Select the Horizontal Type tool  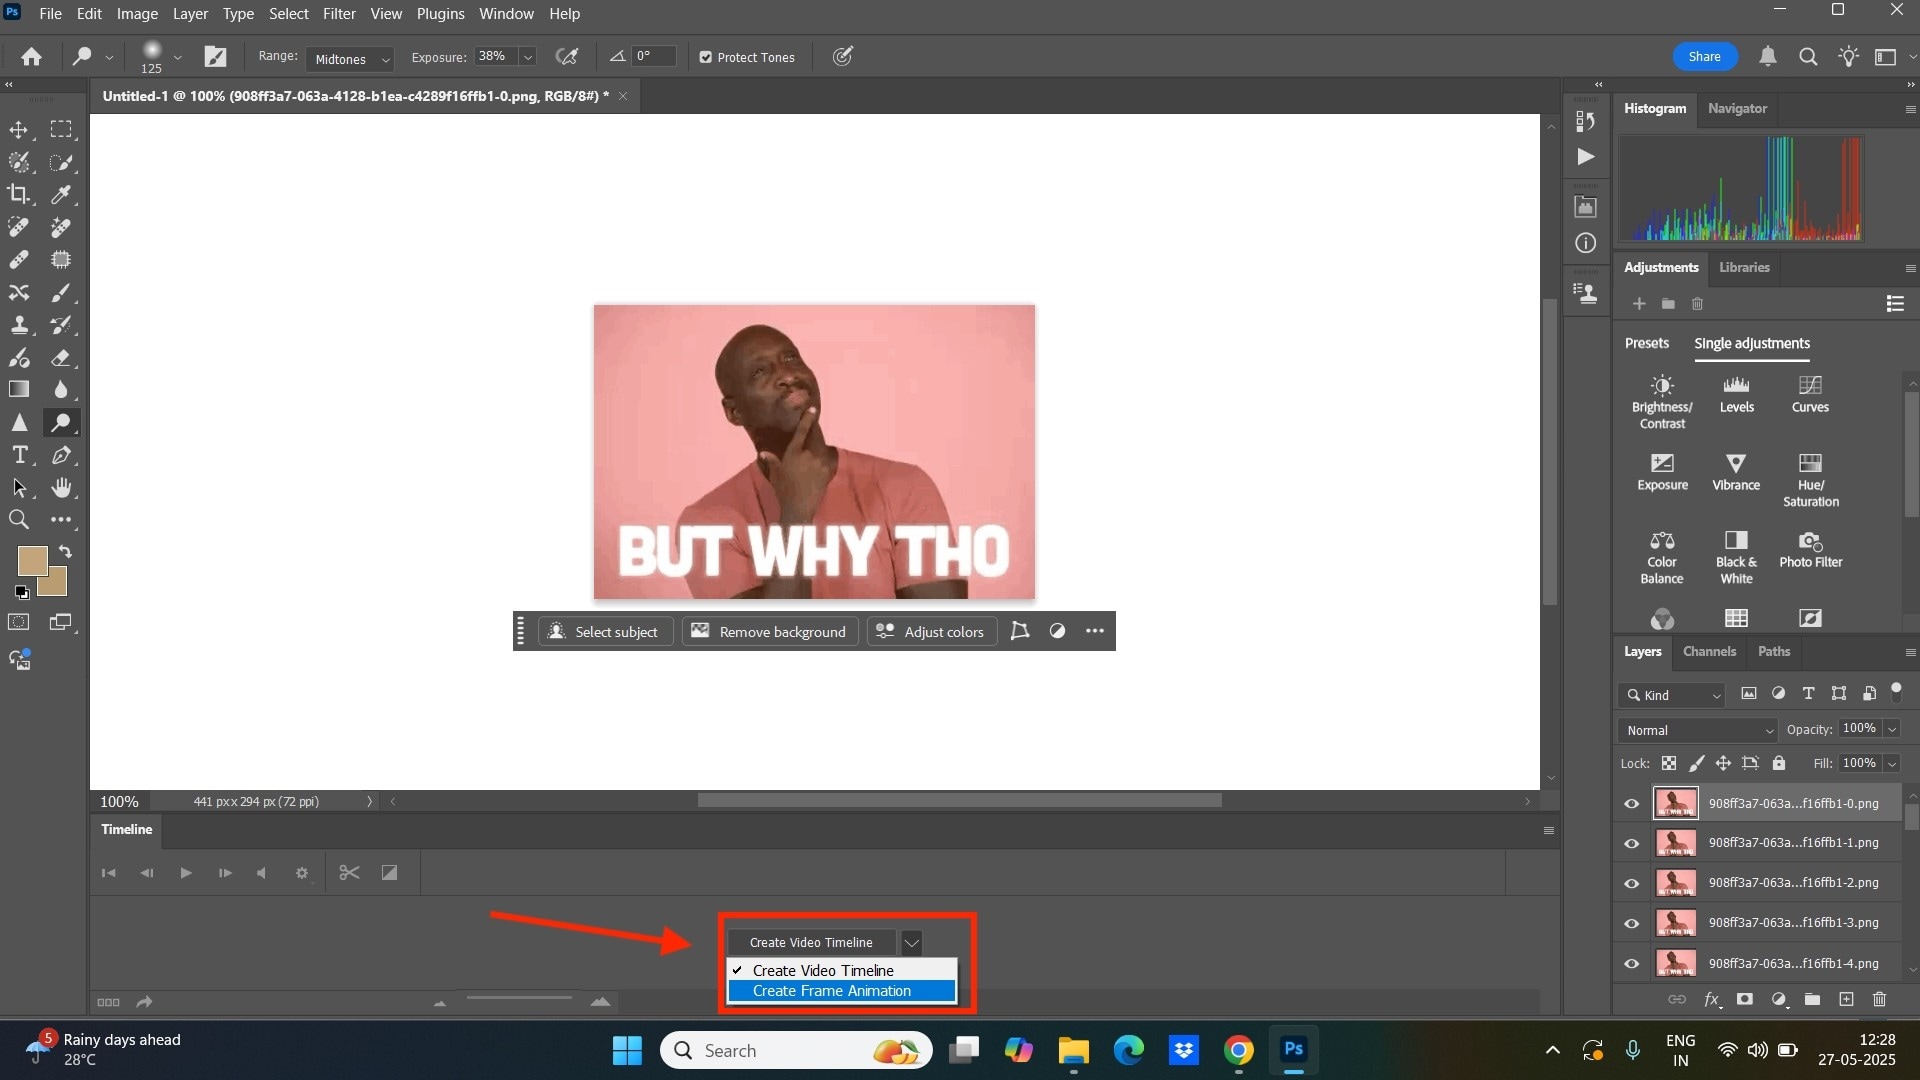pyautogui.click(x=19, y=455)
